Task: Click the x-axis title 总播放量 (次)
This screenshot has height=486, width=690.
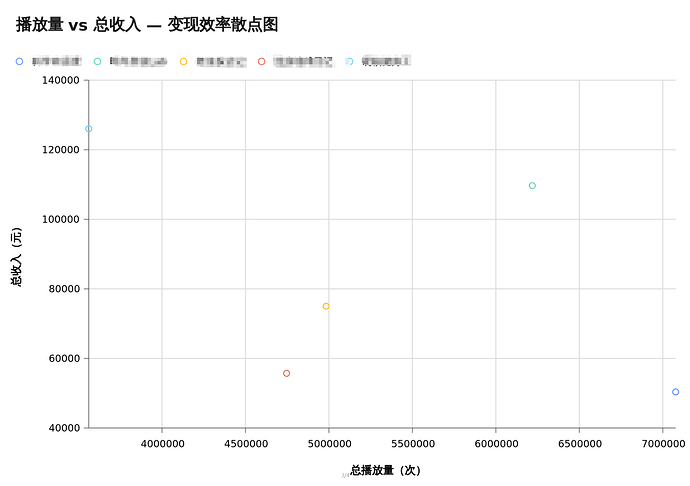Action: click(385, 470)
